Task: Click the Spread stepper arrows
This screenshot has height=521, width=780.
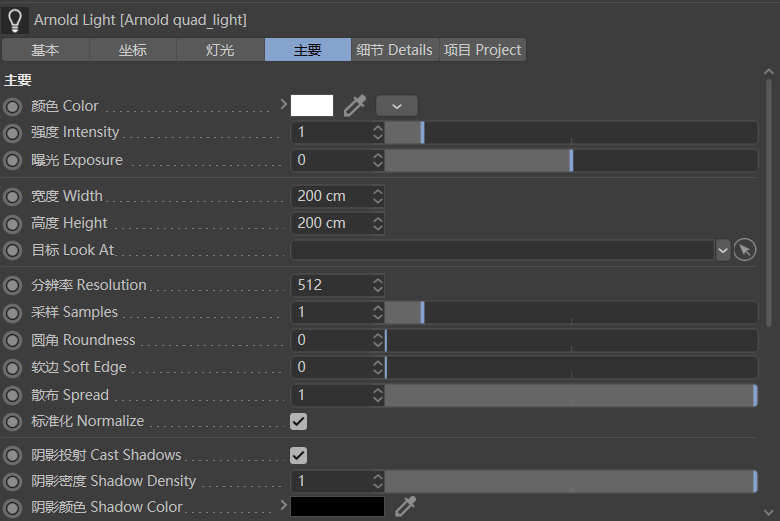Action: [x=378, y=395]
